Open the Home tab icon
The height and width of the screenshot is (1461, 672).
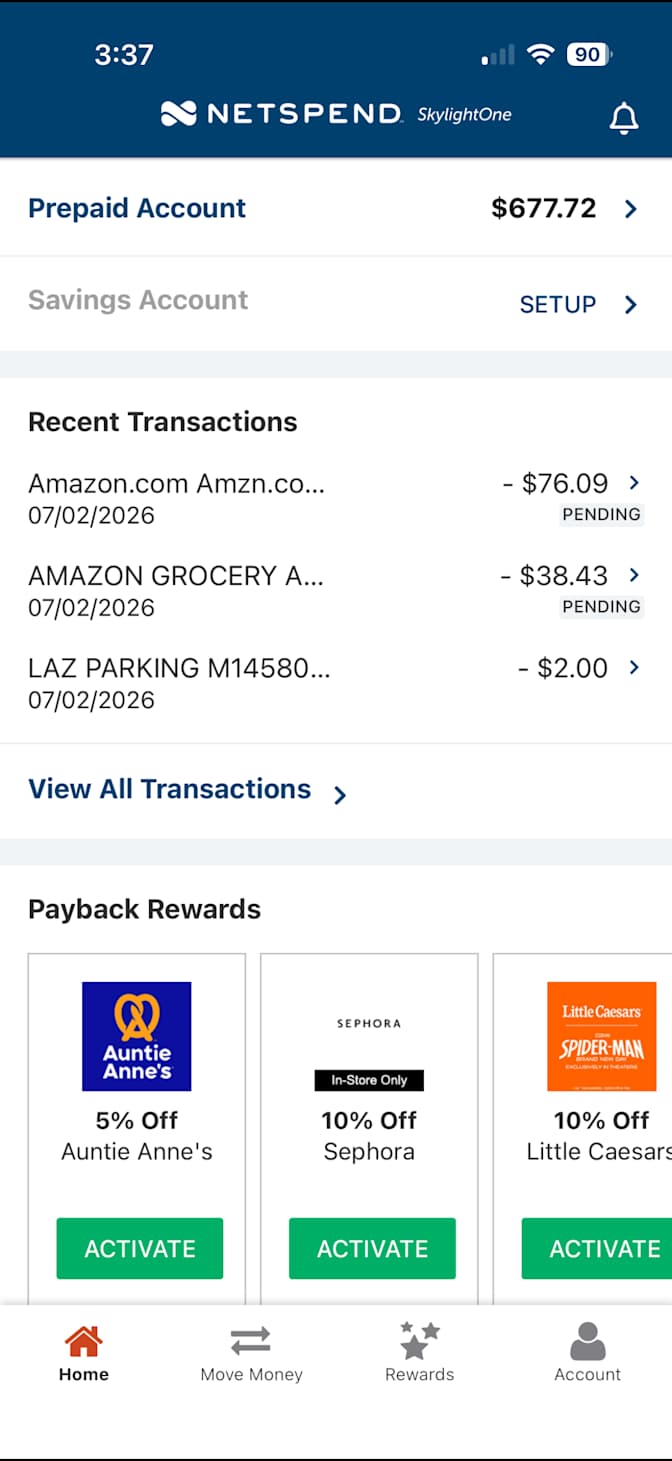[x=83, y=1342]
